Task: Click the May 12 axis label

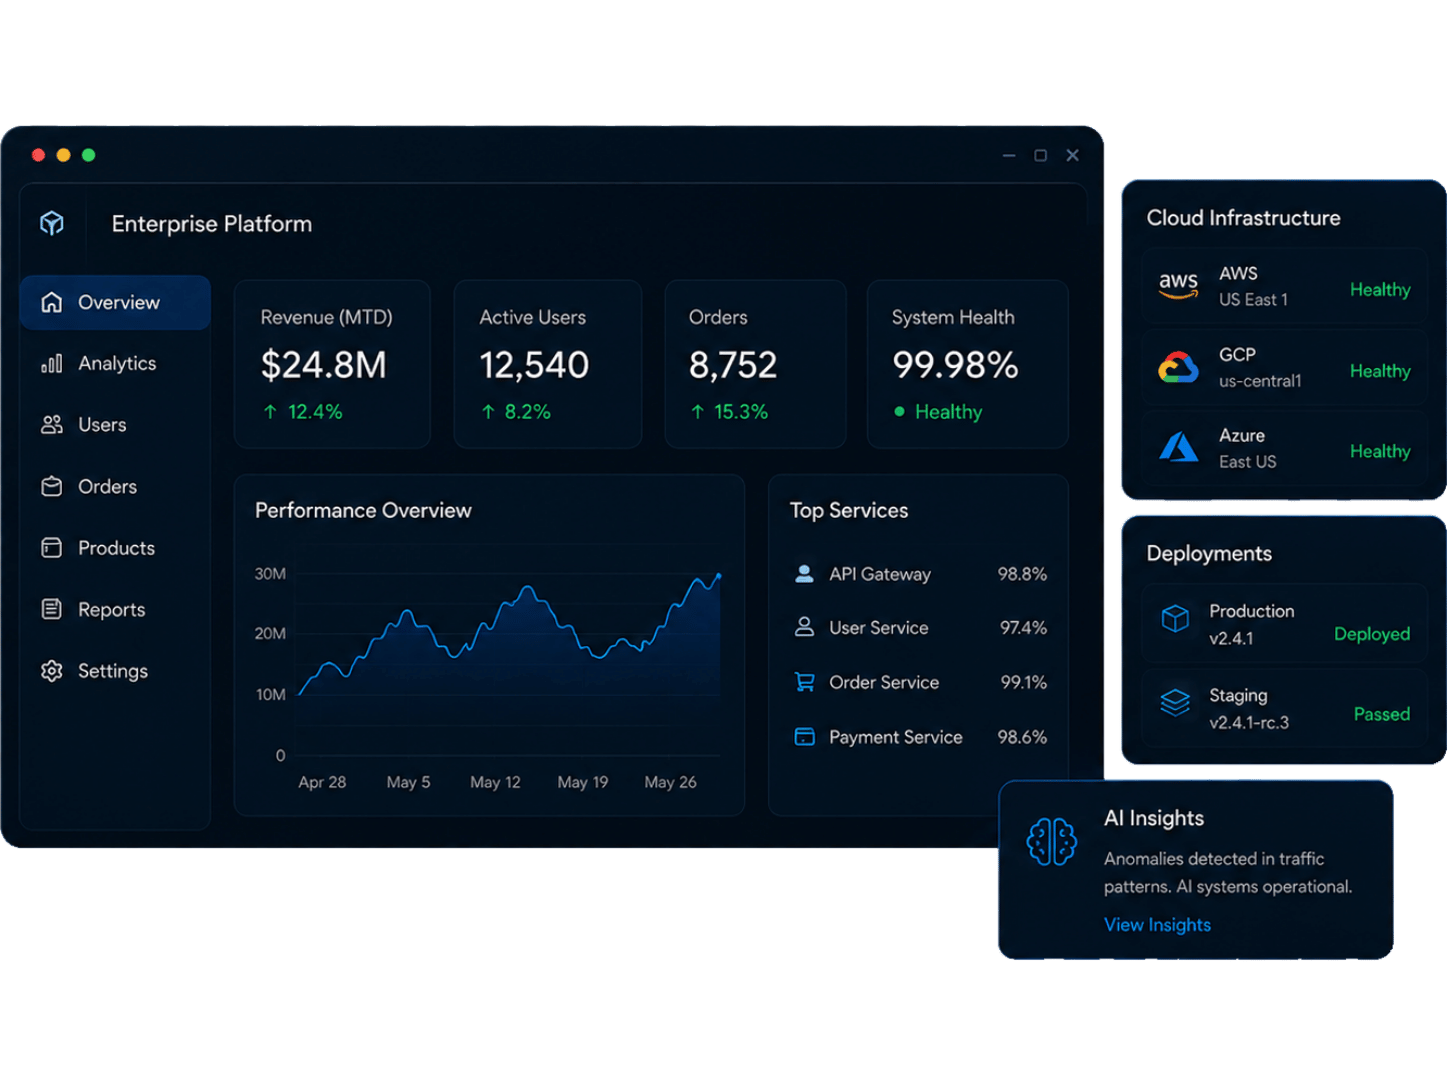Action: tap(495, 782)
